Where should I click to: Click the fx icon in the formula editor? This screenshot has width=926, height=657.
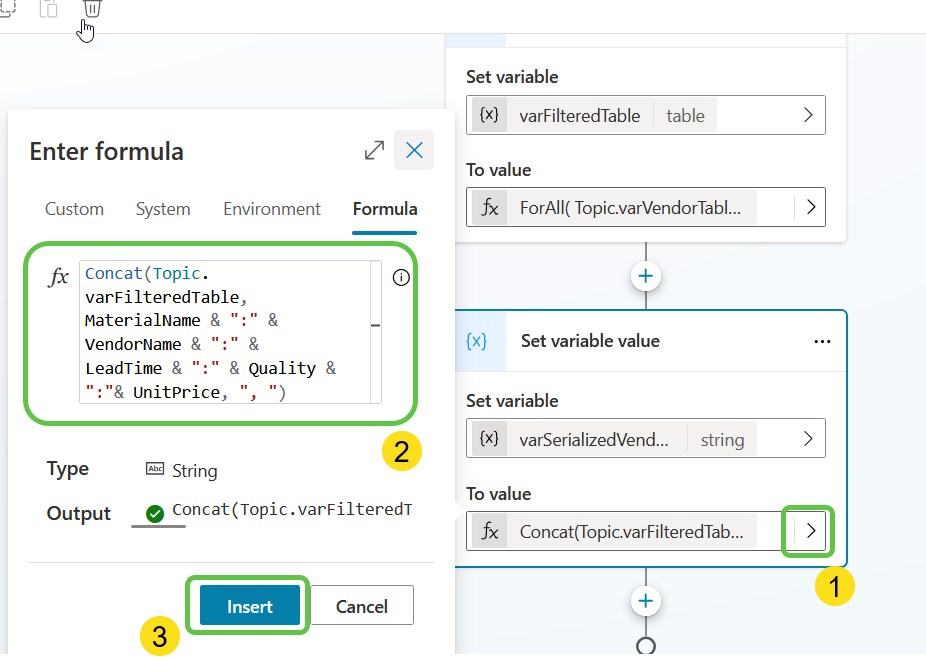click(x=57, y=277)
